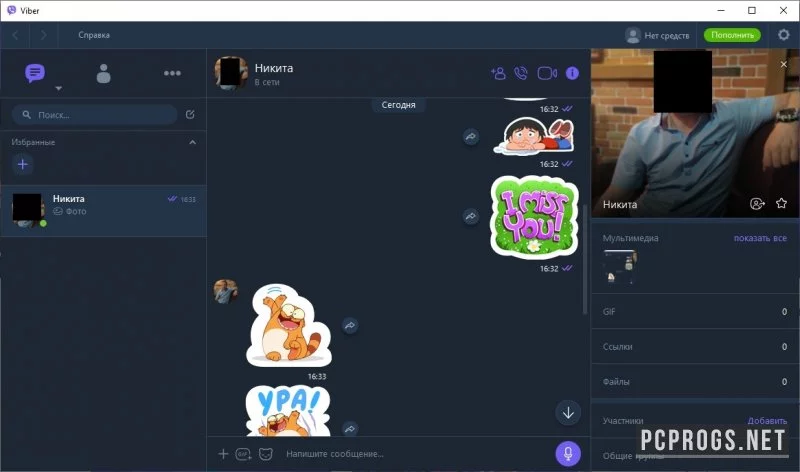Open the More tab three-dots icon
Screen dimensions: 800x472
172,73
